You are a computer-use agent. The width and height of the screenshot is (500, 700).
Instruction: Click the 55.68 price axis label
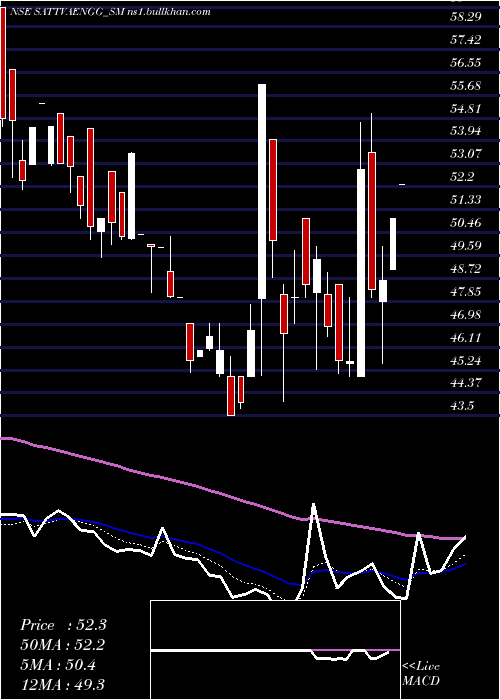pos(466,85)
